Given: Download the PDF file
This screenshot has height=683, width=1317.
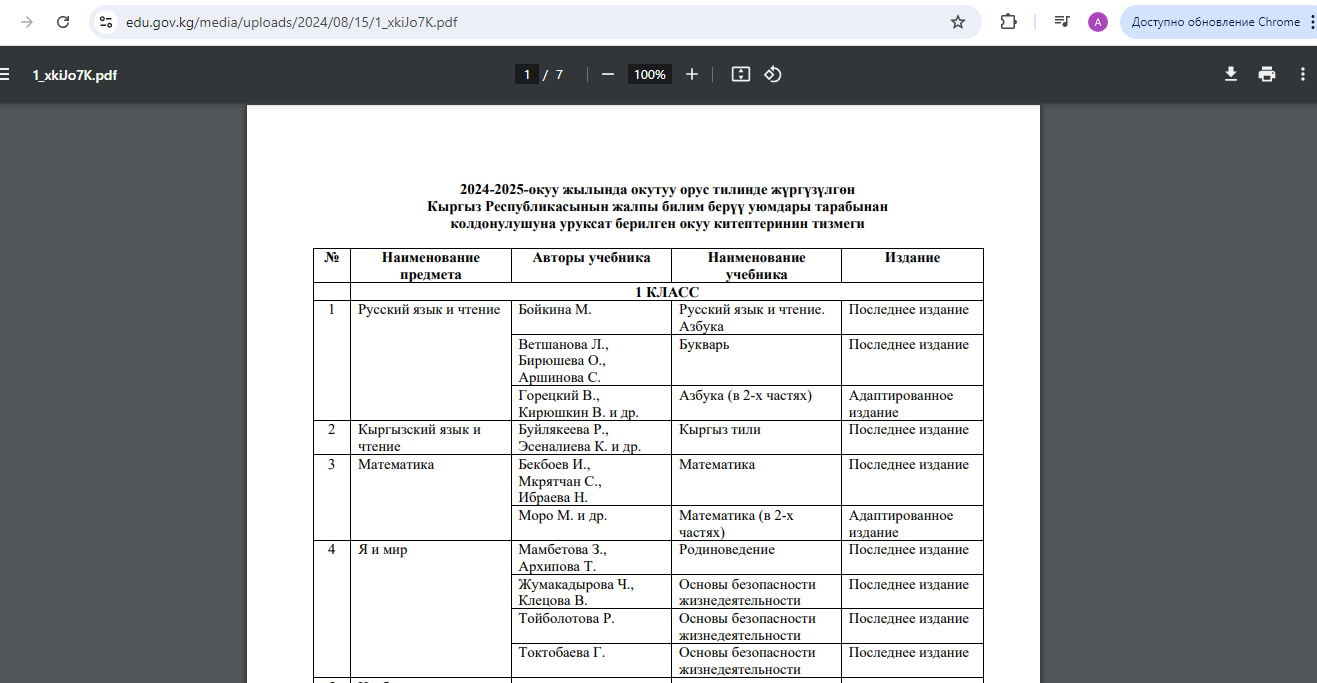Looking at the screenshot, I should pyautogui.click(x=1231, y=74).
